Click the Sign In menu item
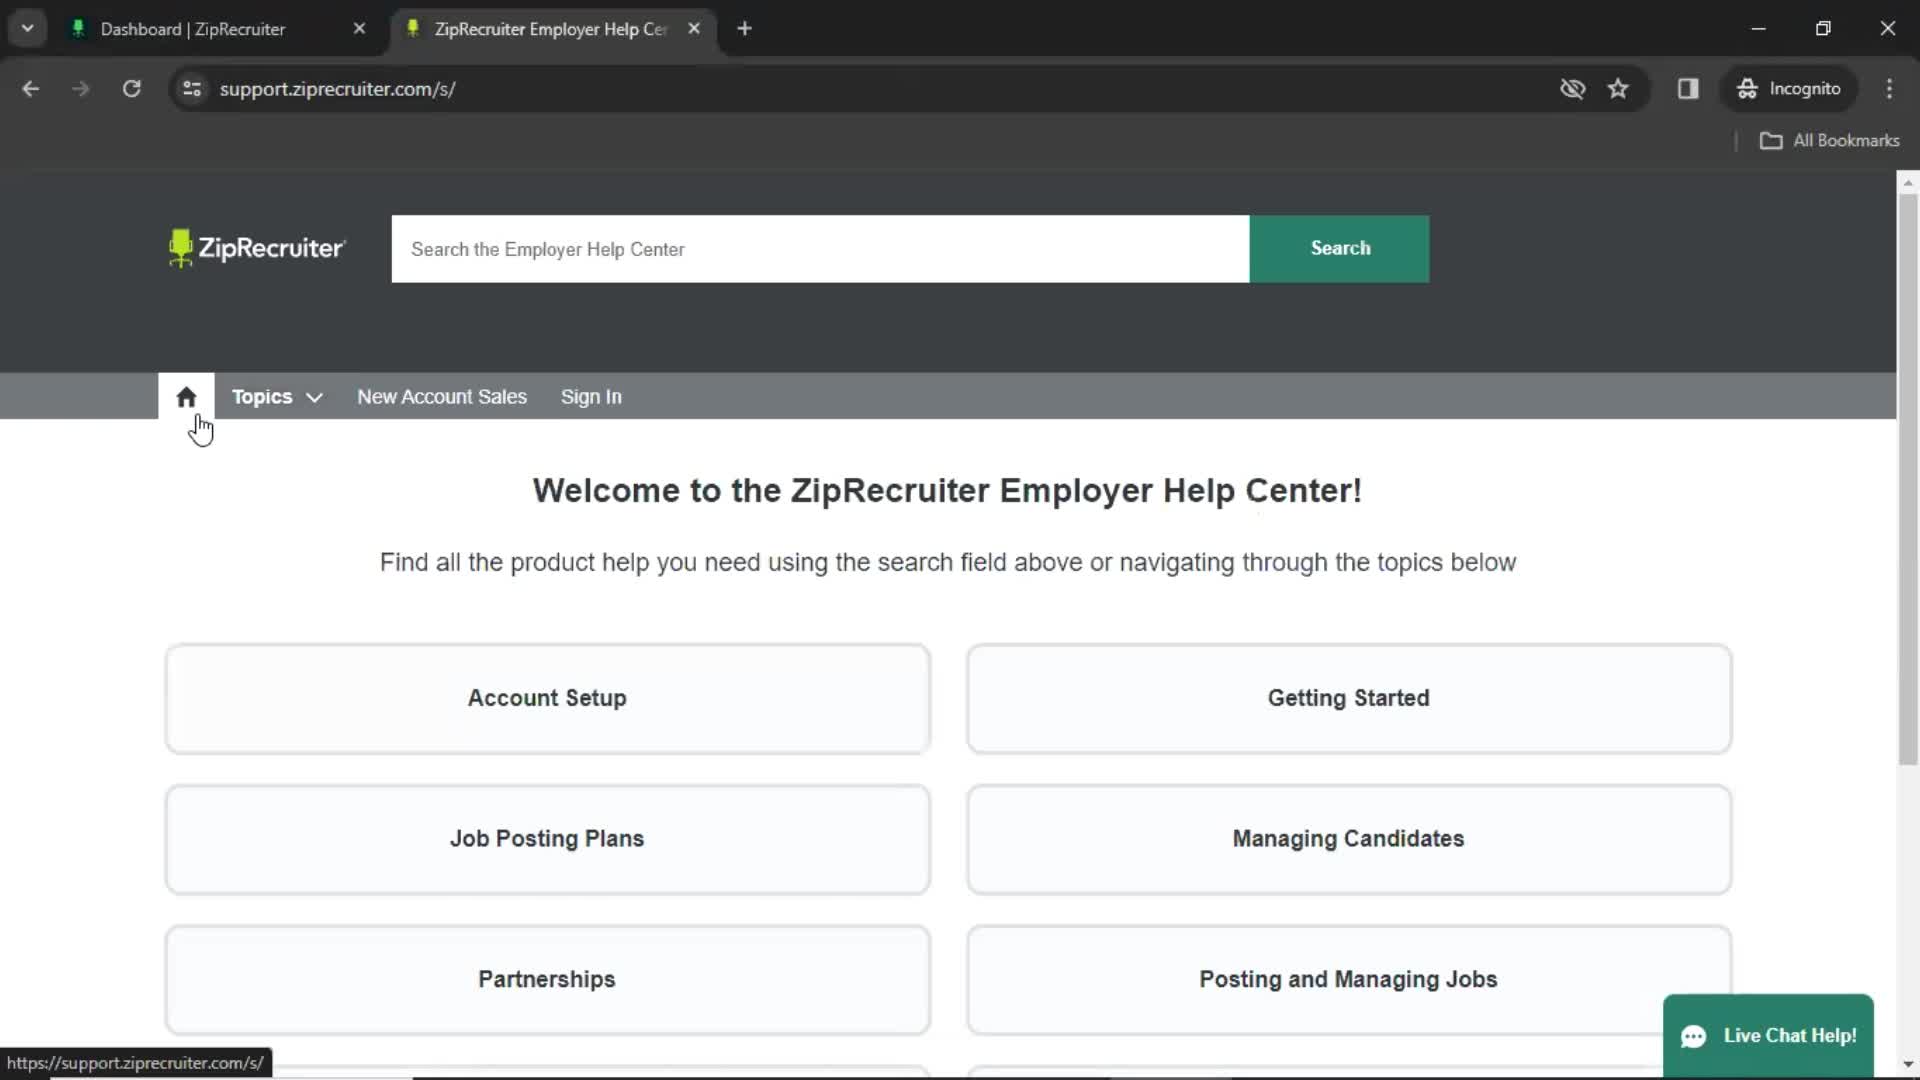This screenshot has width=1920, height=1080. click(x=591, y=397)
